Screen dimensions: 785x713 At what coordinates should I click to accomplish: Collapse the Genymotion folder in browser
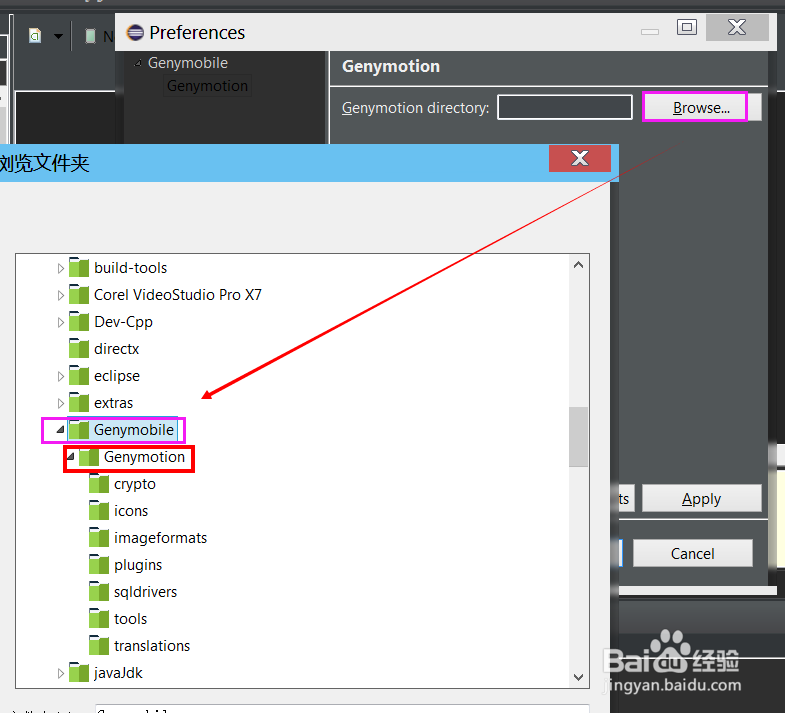[71, 456]
